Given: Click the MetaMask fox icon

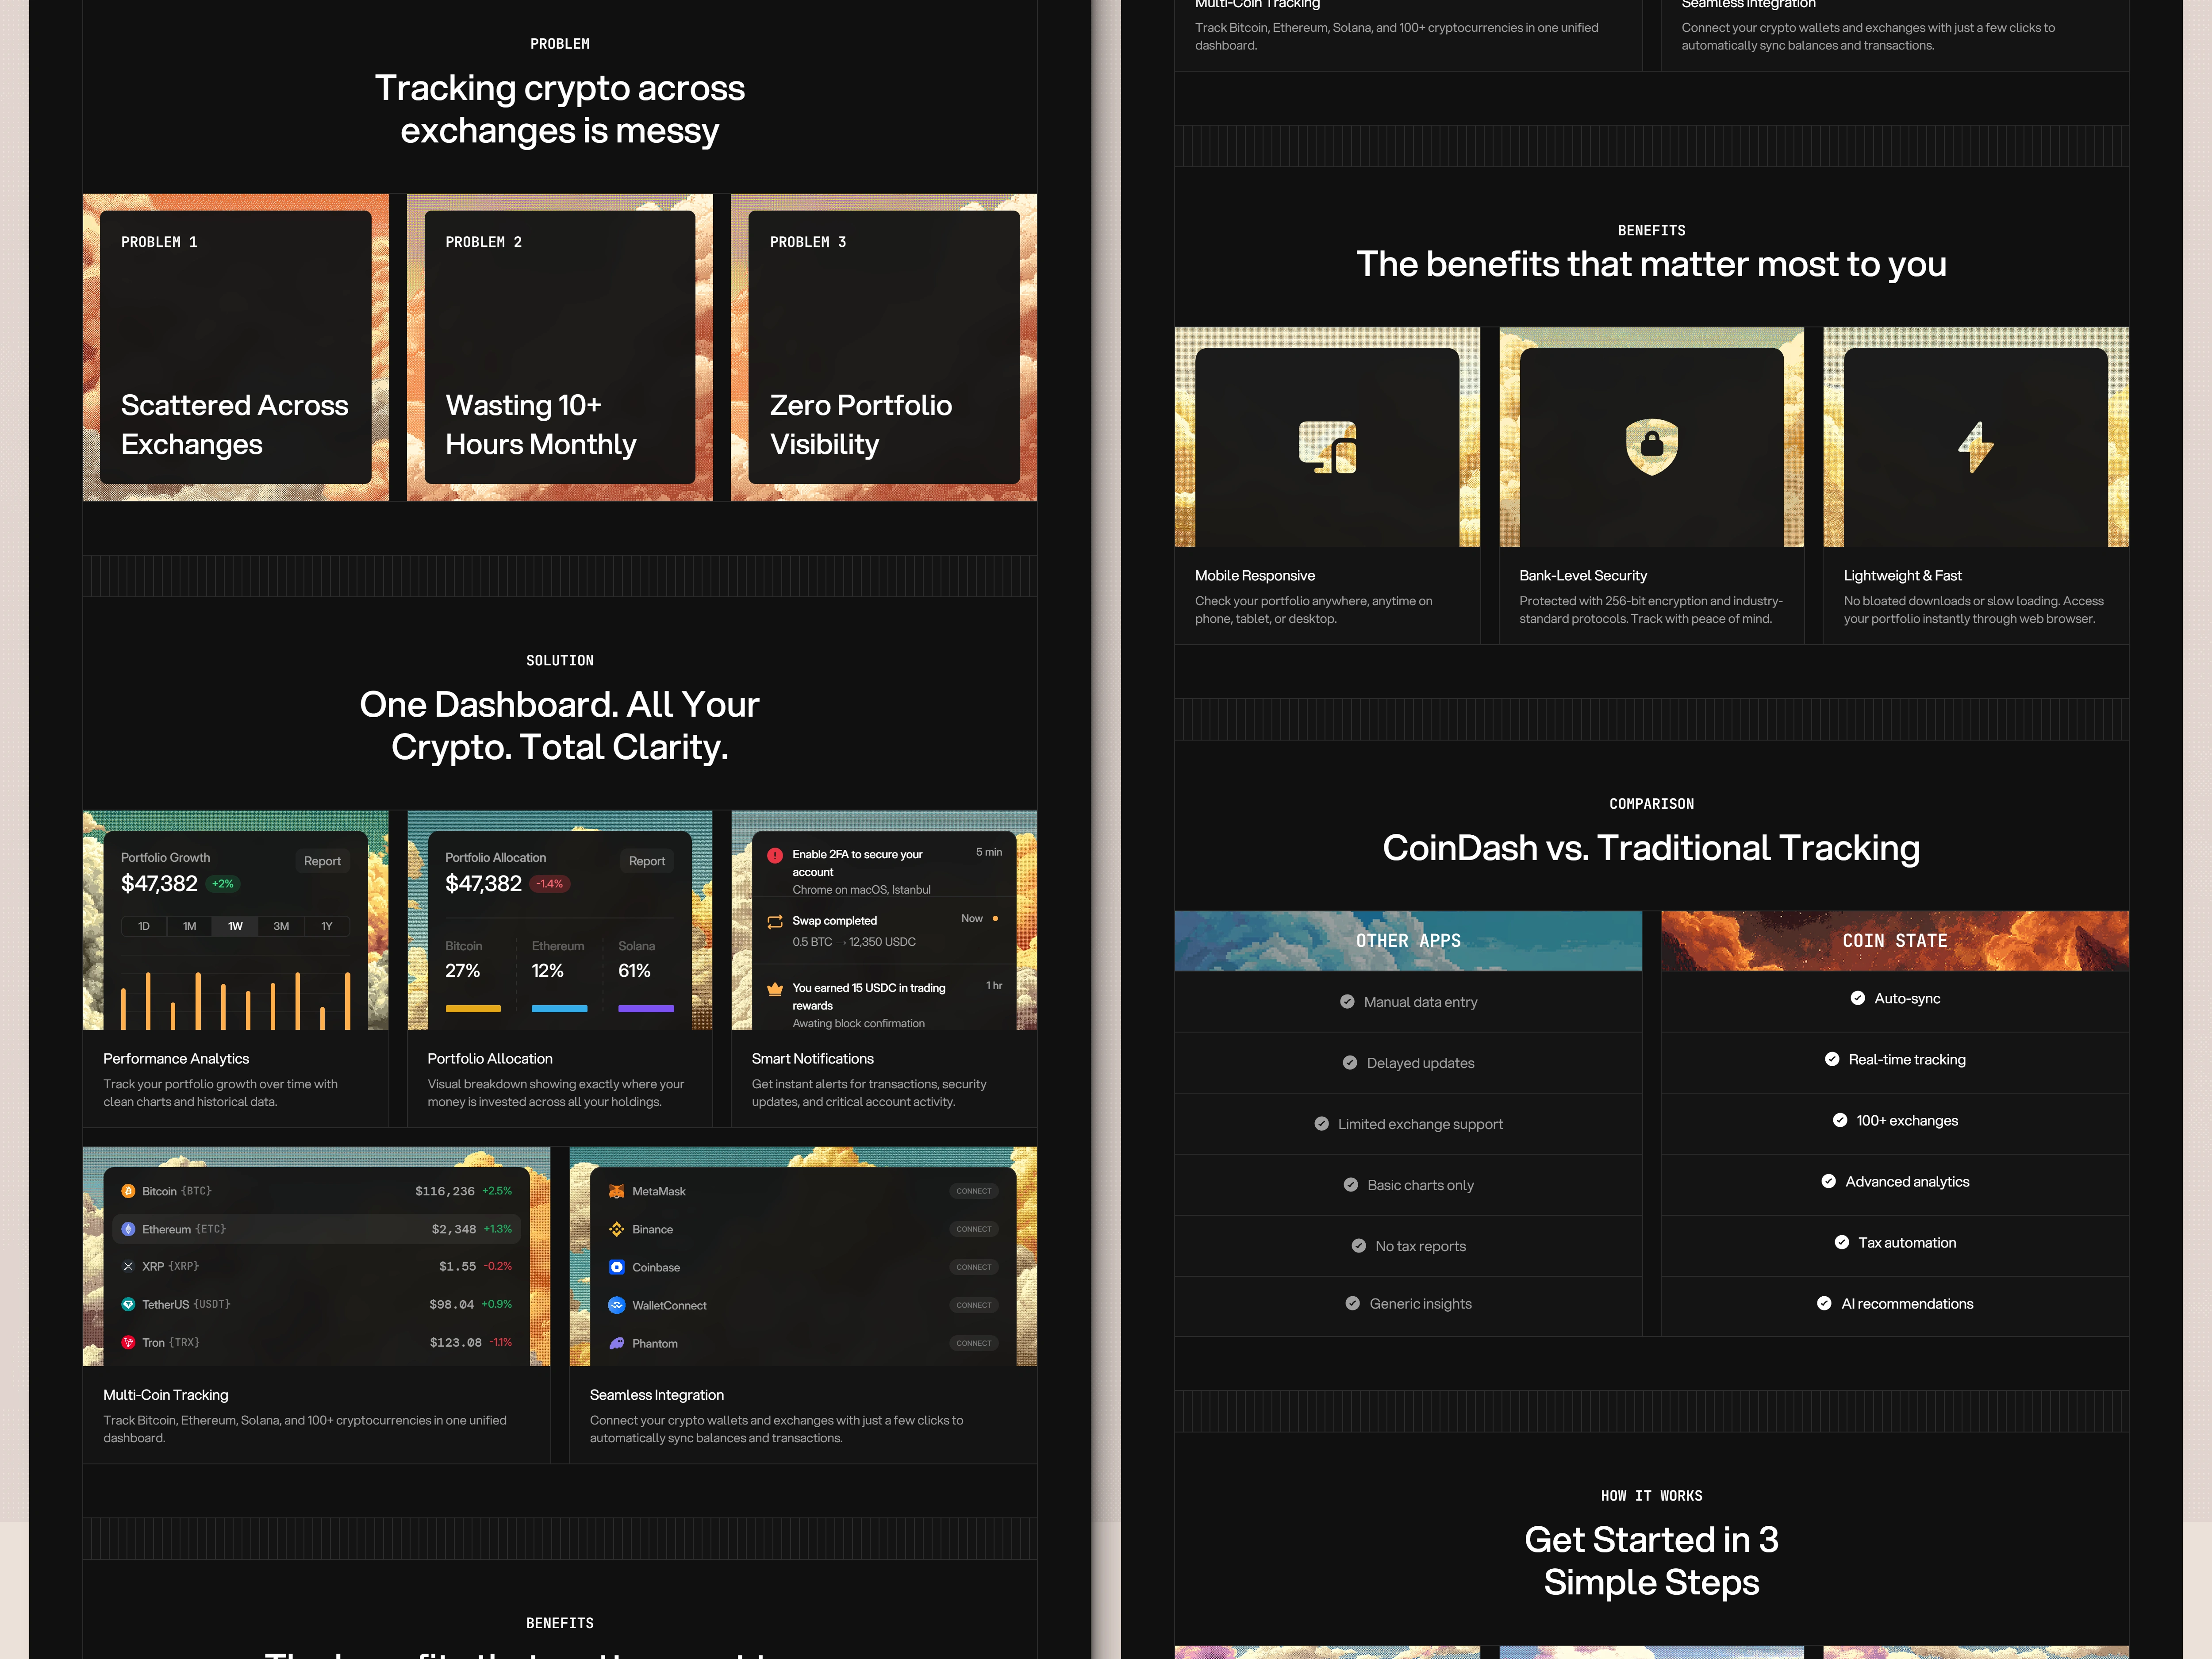Looking at the screenshot, I should tap(617, 1191).
